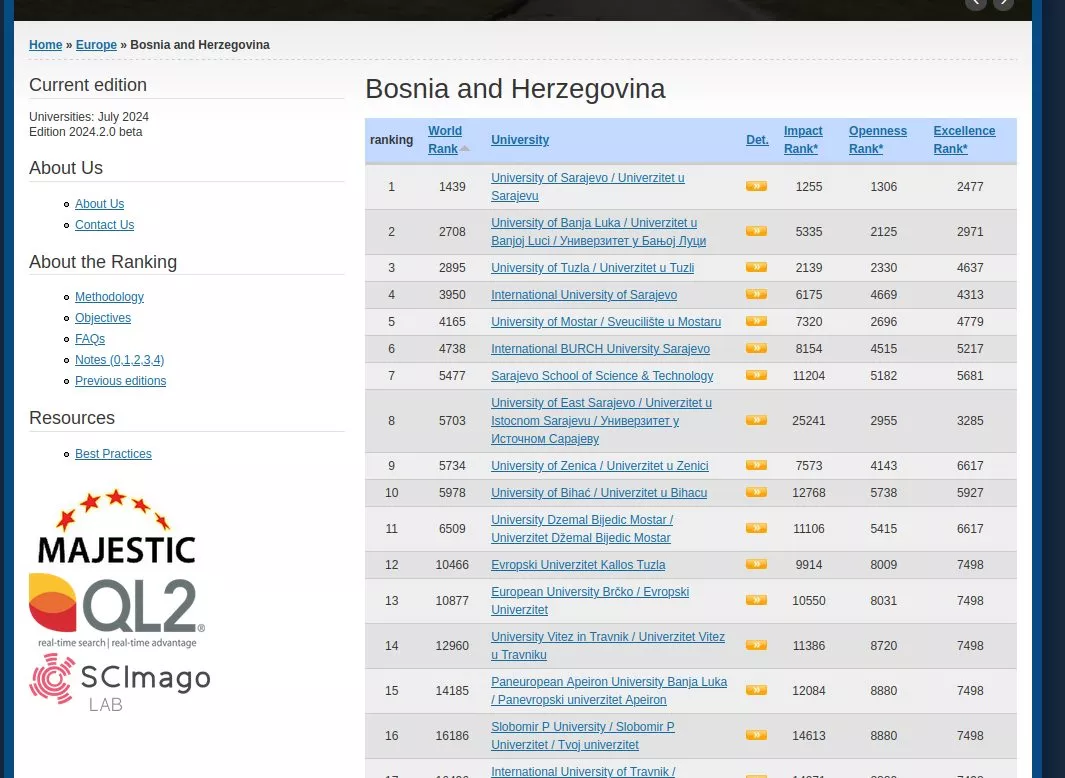This screenshot has width=1065, height=778.
Task: Go to Europe breadcrumb link
Action: [96, 45]
